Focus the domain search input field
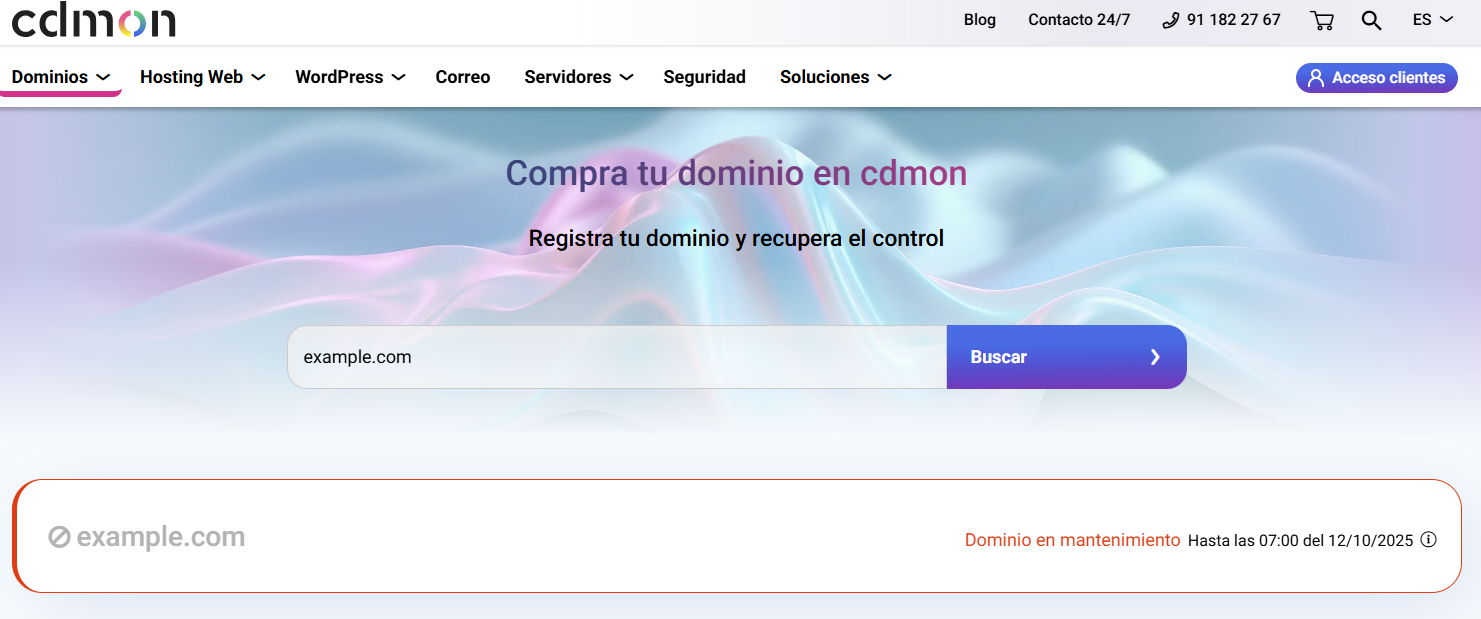This screenshot has height=619, width=1481. (x=616, y=357)
